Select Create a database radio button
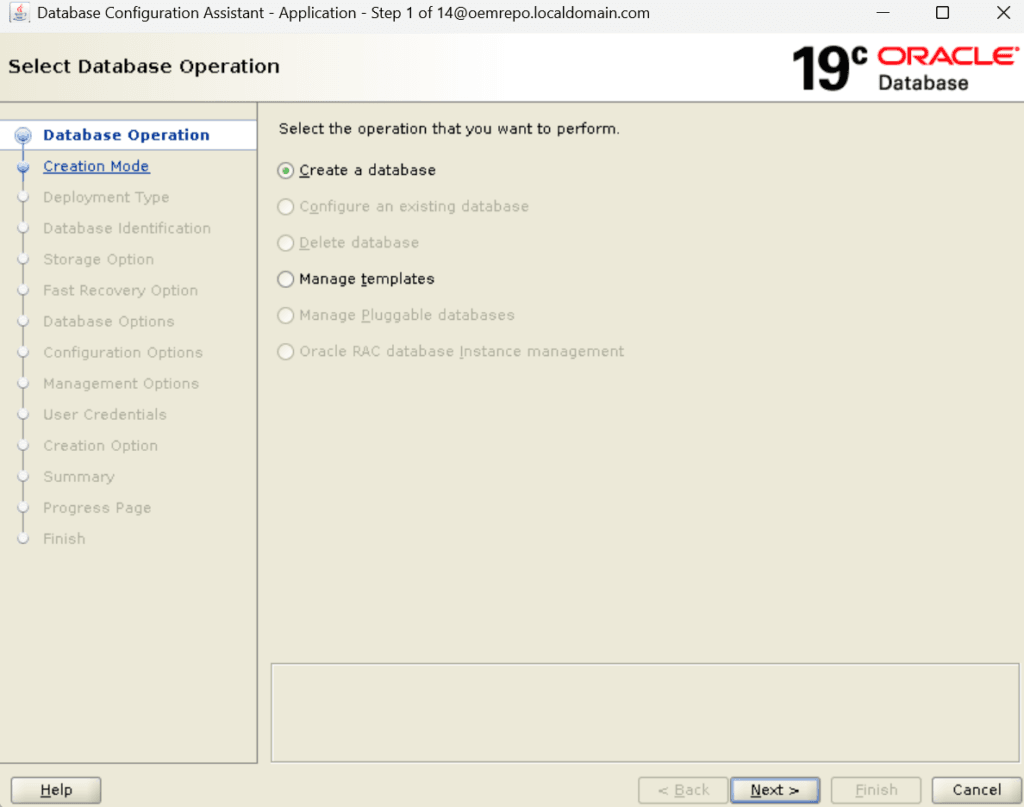This screenshot has width=1024, height=807. (x=285, y=170)
